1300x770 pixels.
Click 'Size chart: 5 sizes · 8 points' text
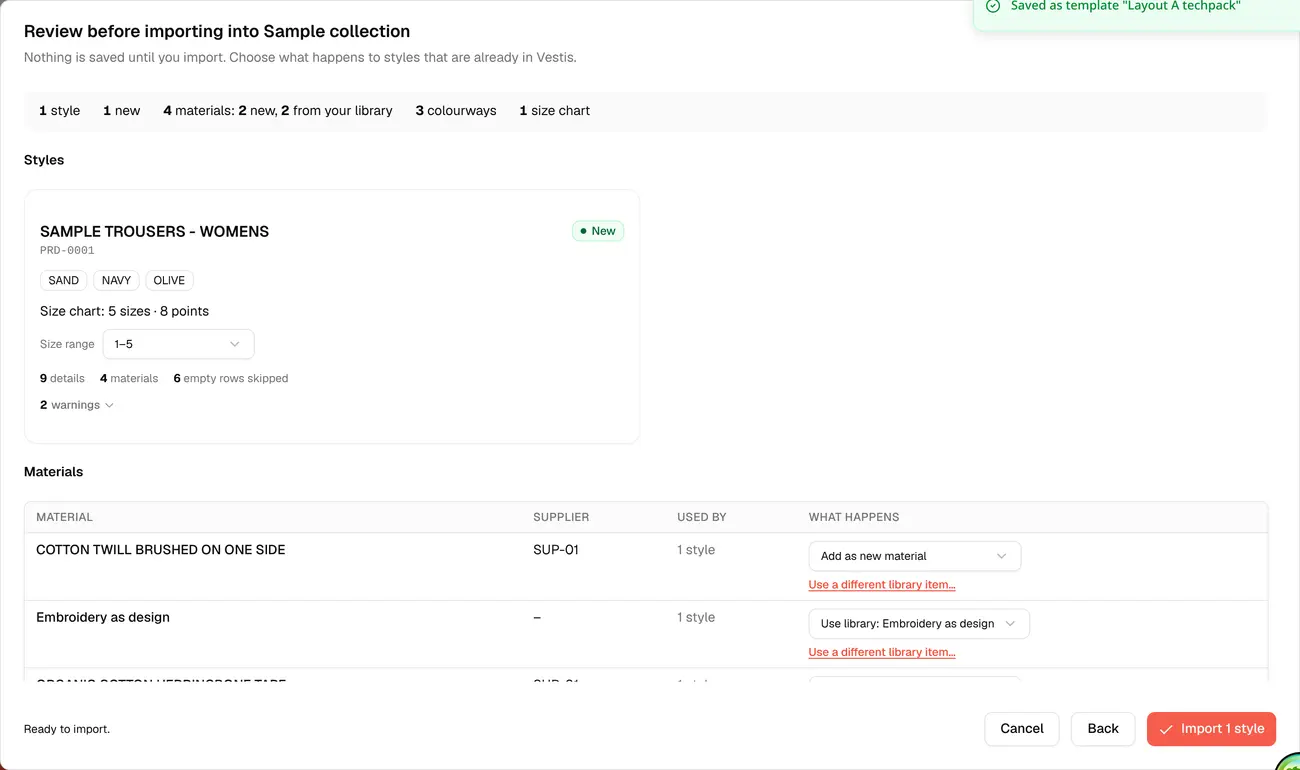(124, 311)
